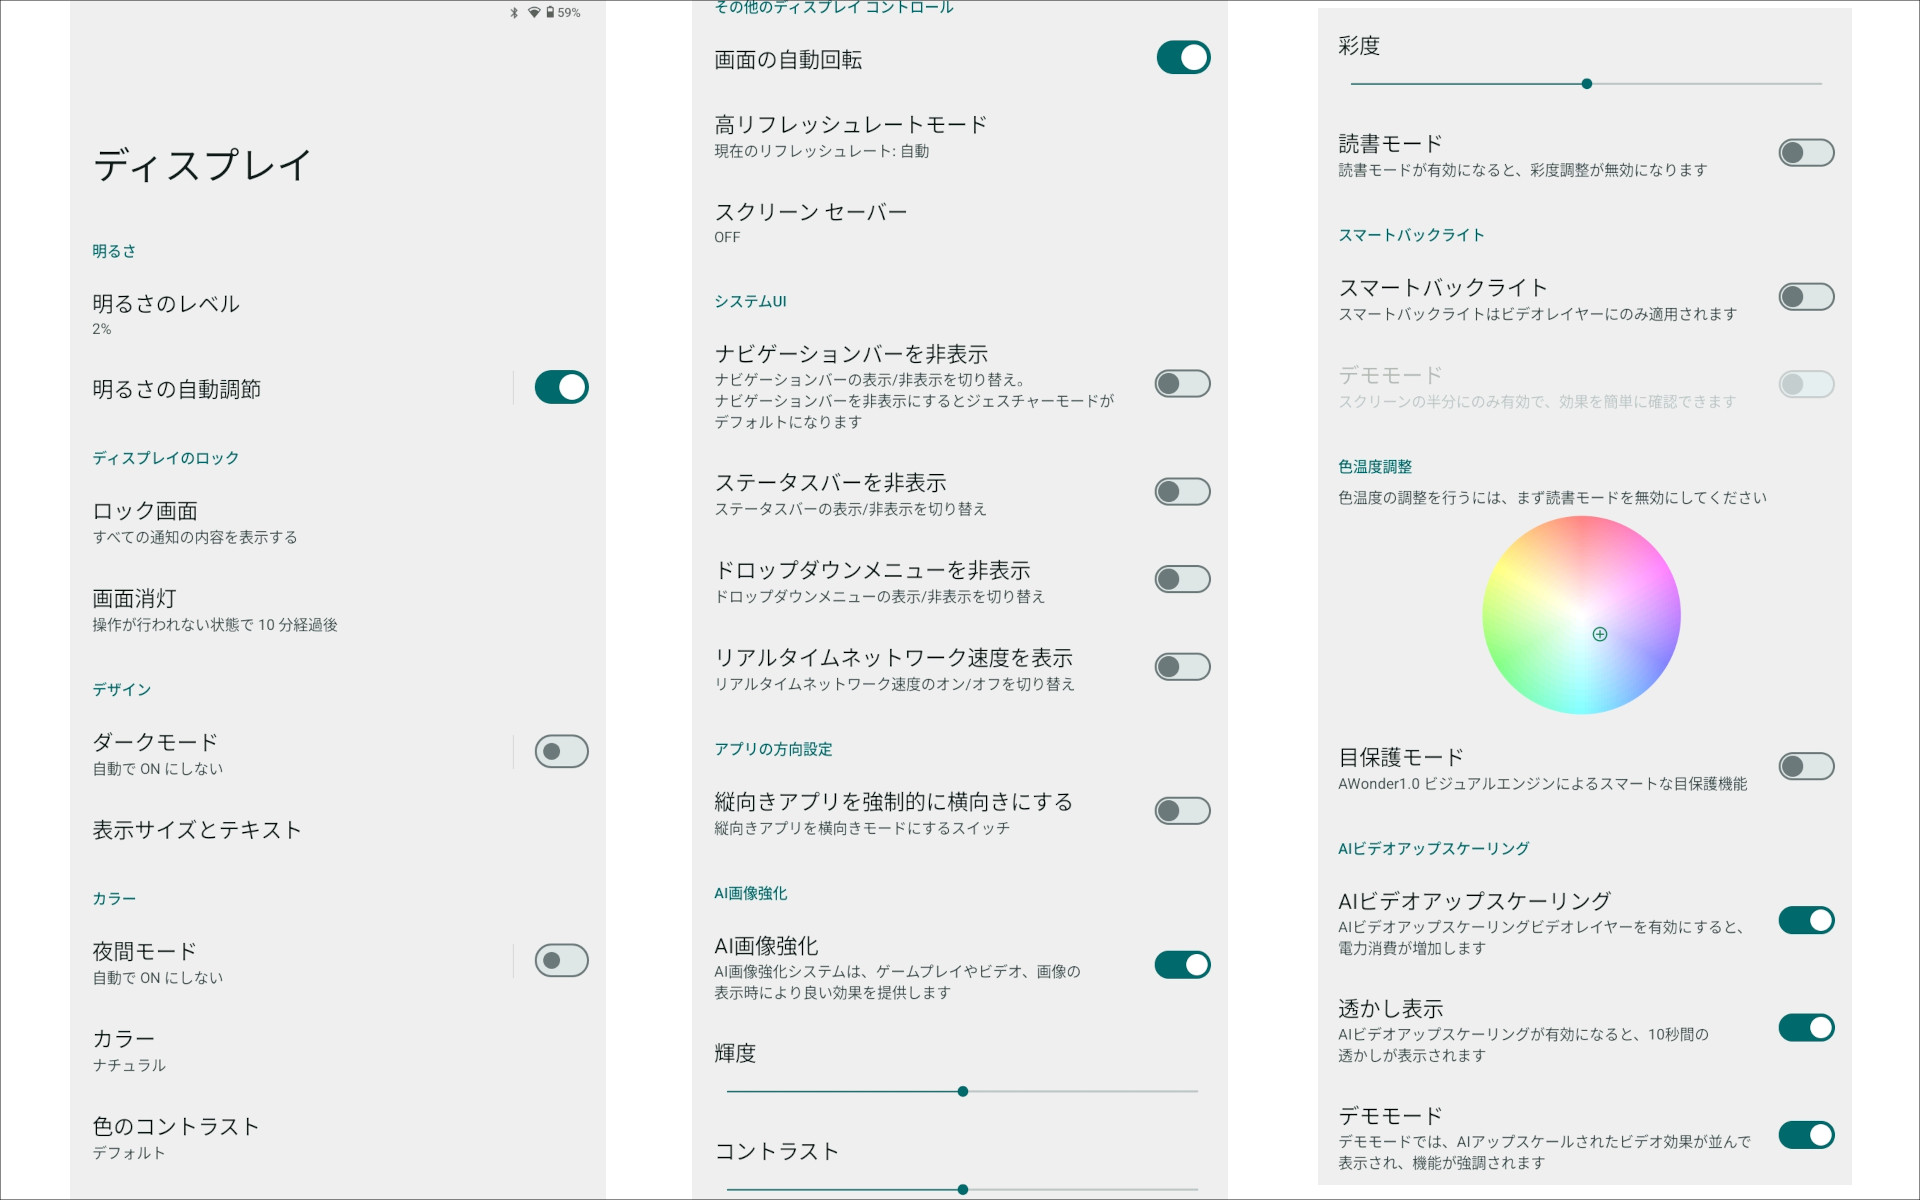Enable ステータスバーを非表示
The image size is (1920, 1200).
1182,491
